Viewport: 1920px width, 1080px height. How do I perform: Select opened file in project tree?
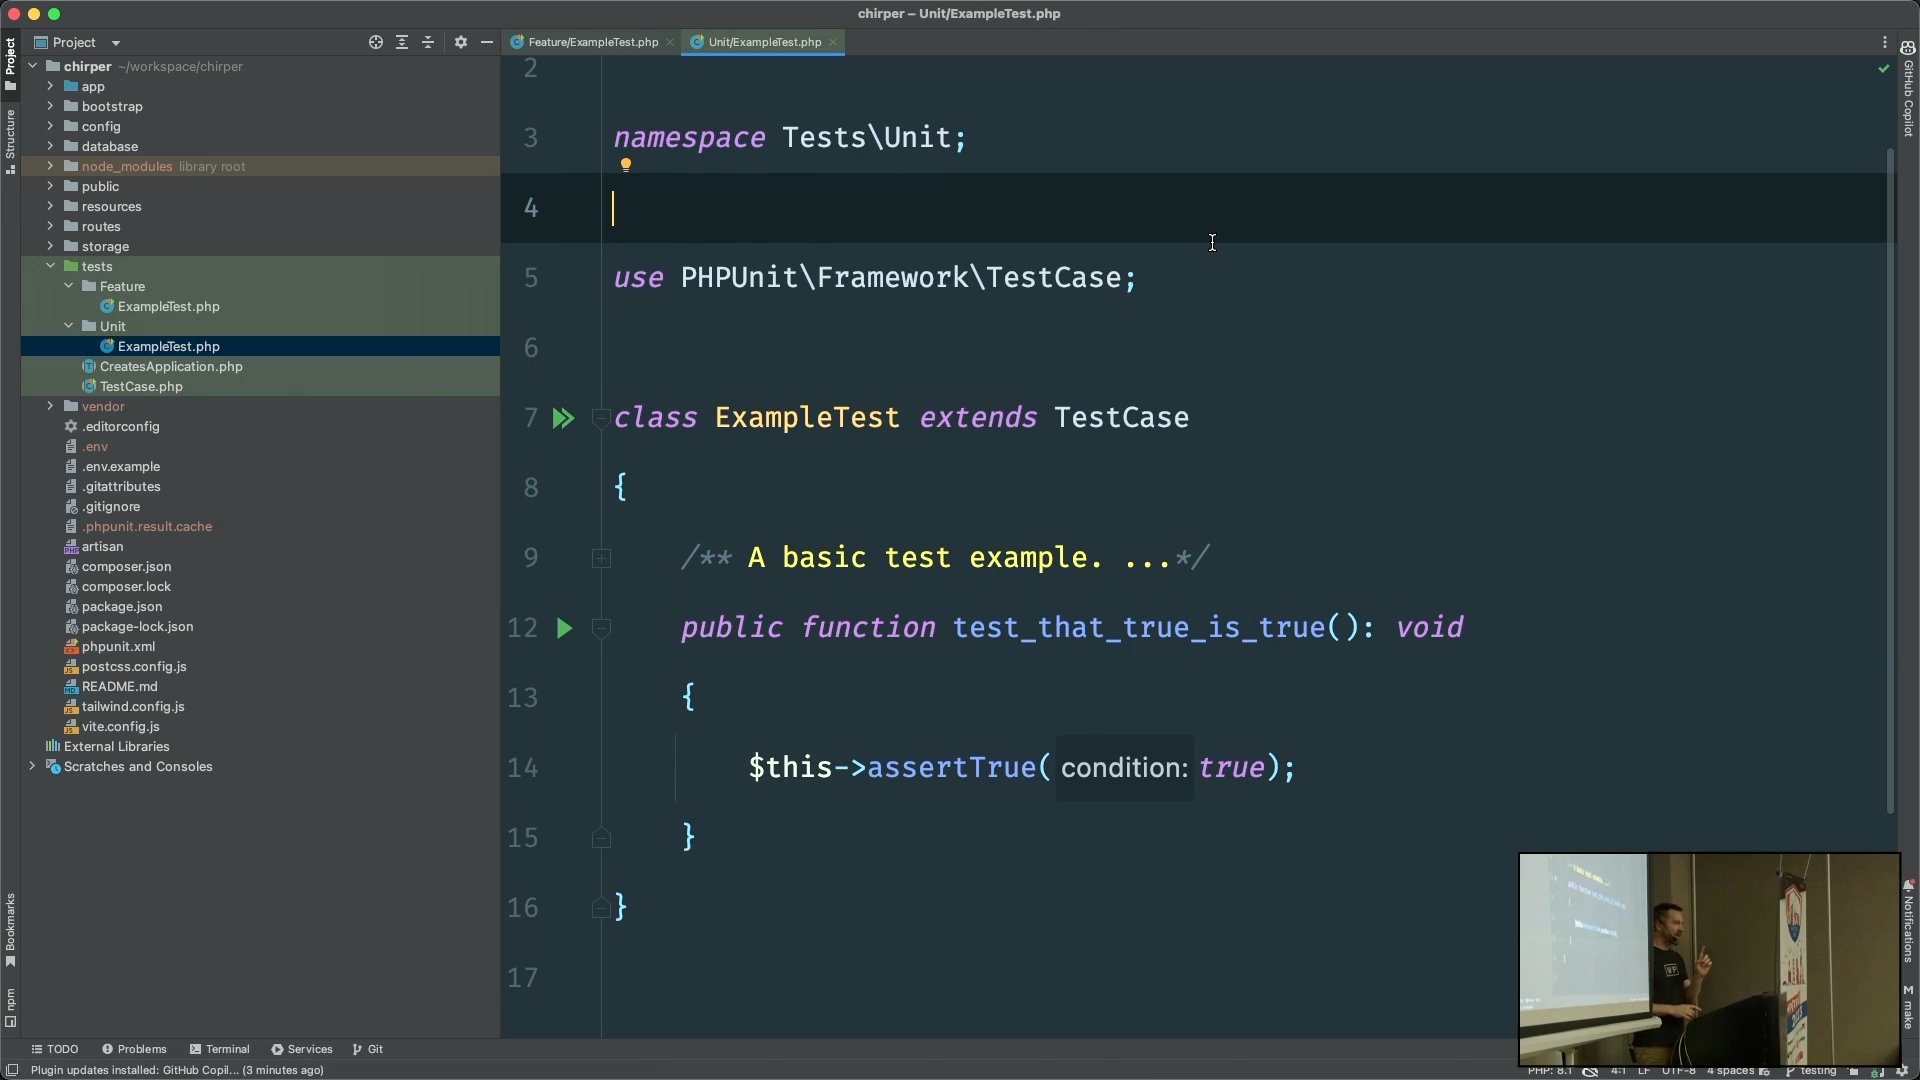(375, 42)
